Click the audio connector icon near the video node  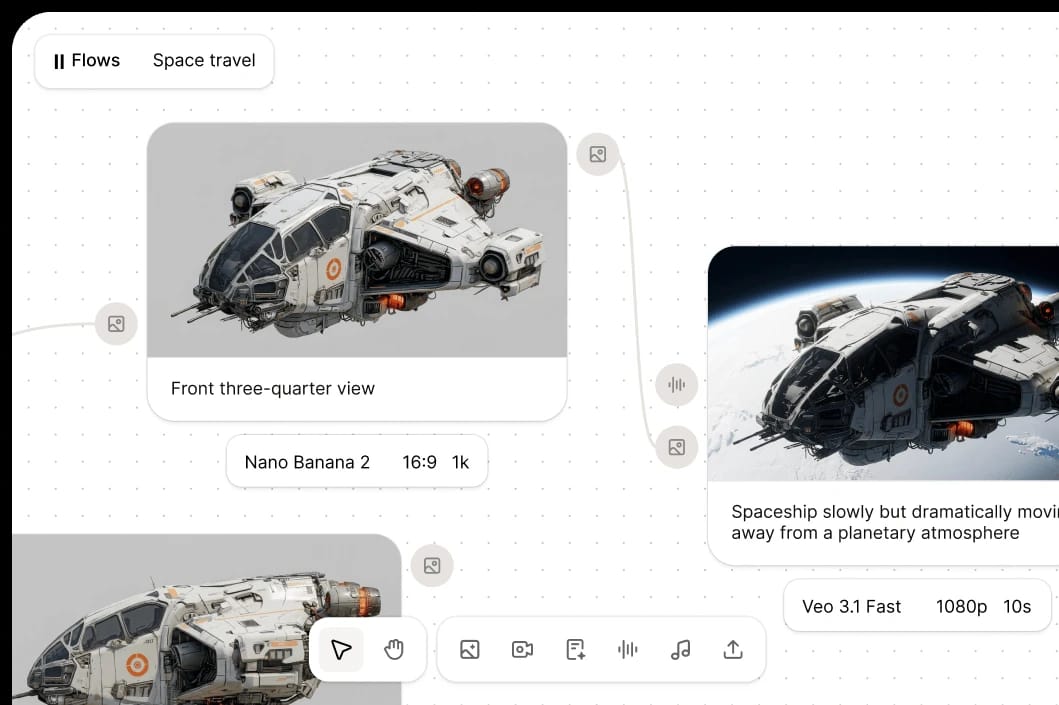click(x=677, y=384)
